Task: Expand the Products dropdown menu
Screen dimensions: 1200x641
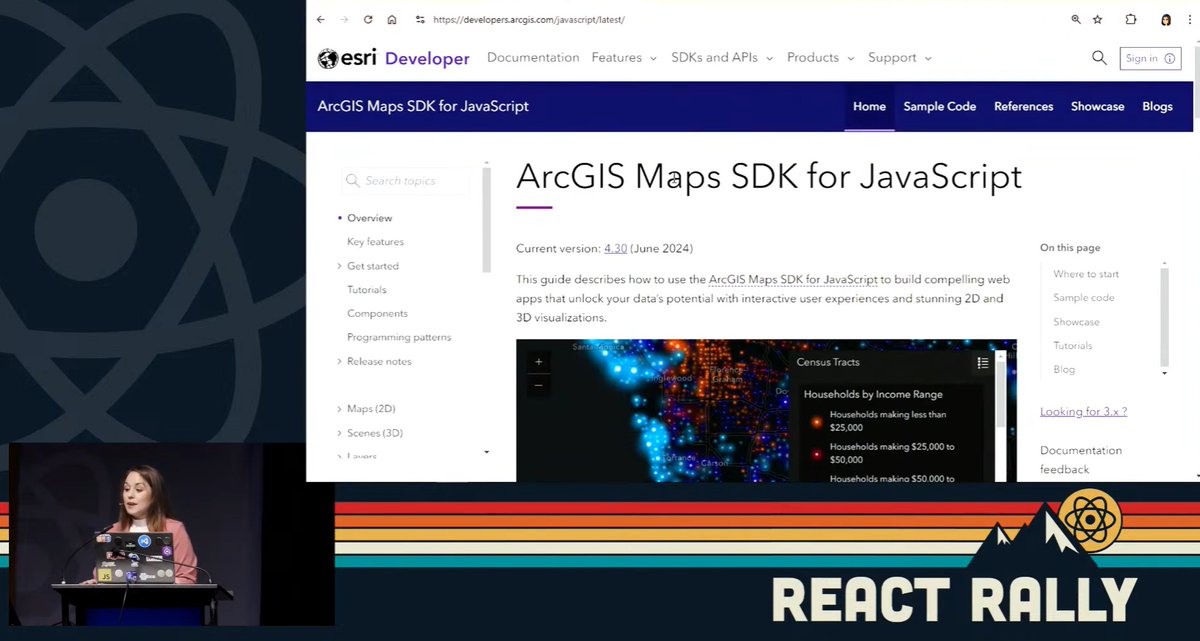Action: [820, 58]
